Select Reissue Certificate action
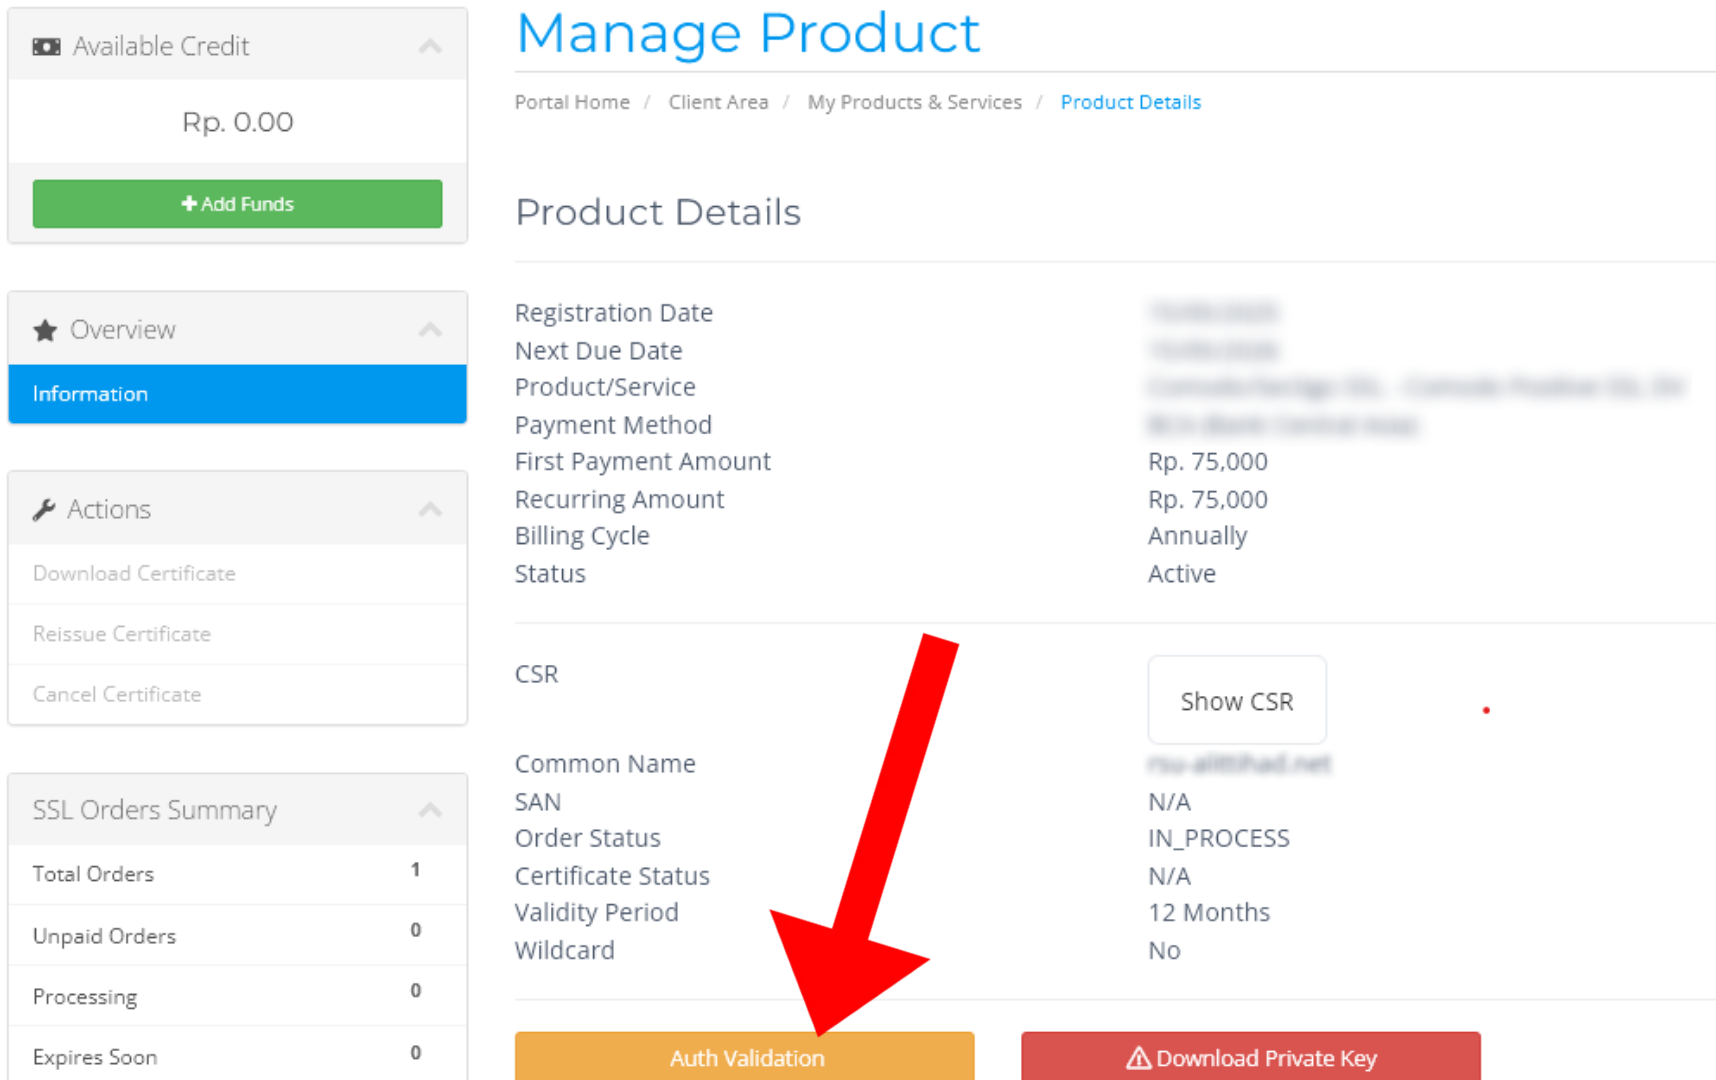The width and height of the screenshot is (1716, 1080). tap(122, 634)
